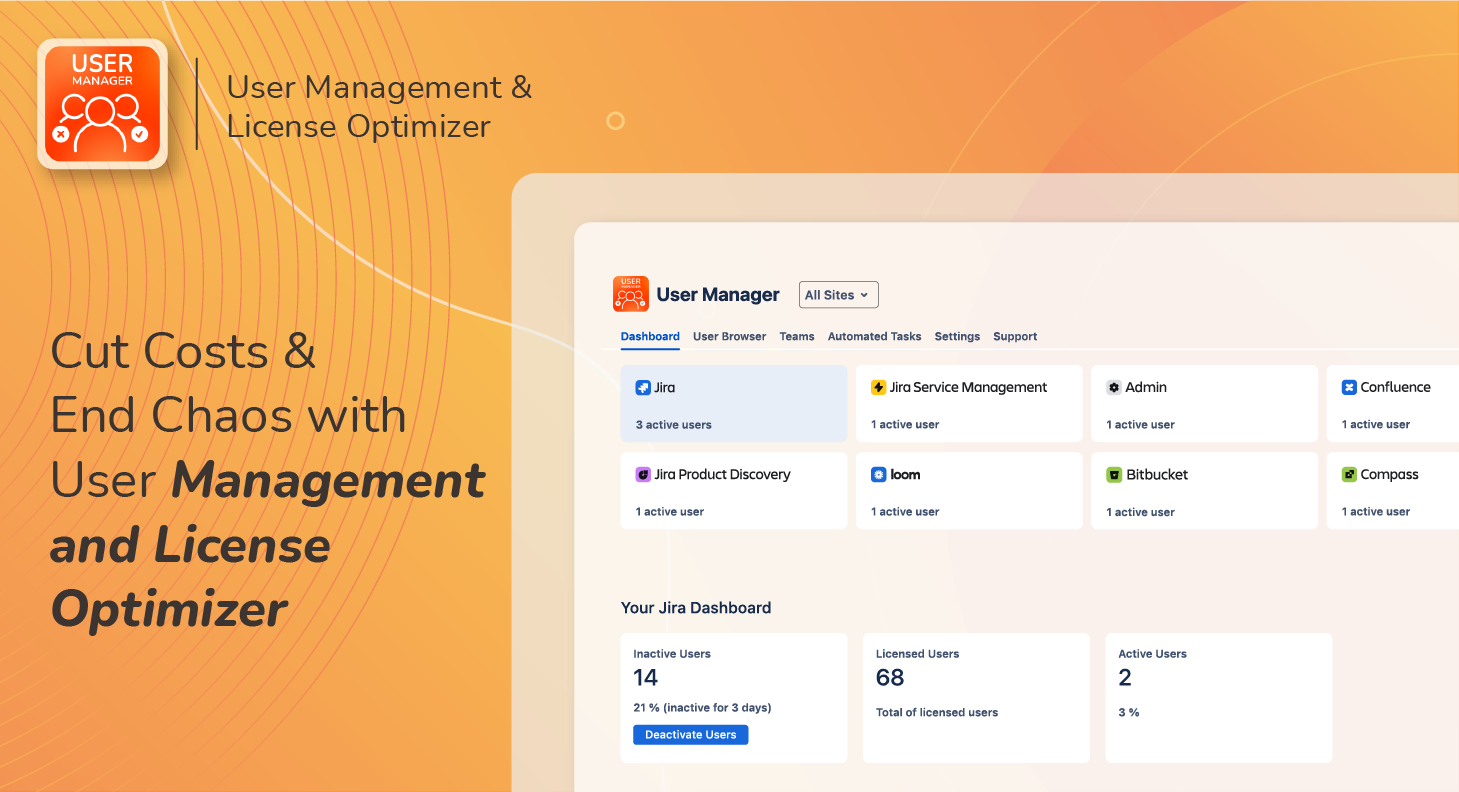Image resolution: width=1459 pixels, height=792 pixels.
Task: Open the User Browser tab
Action: pos(730,337)
